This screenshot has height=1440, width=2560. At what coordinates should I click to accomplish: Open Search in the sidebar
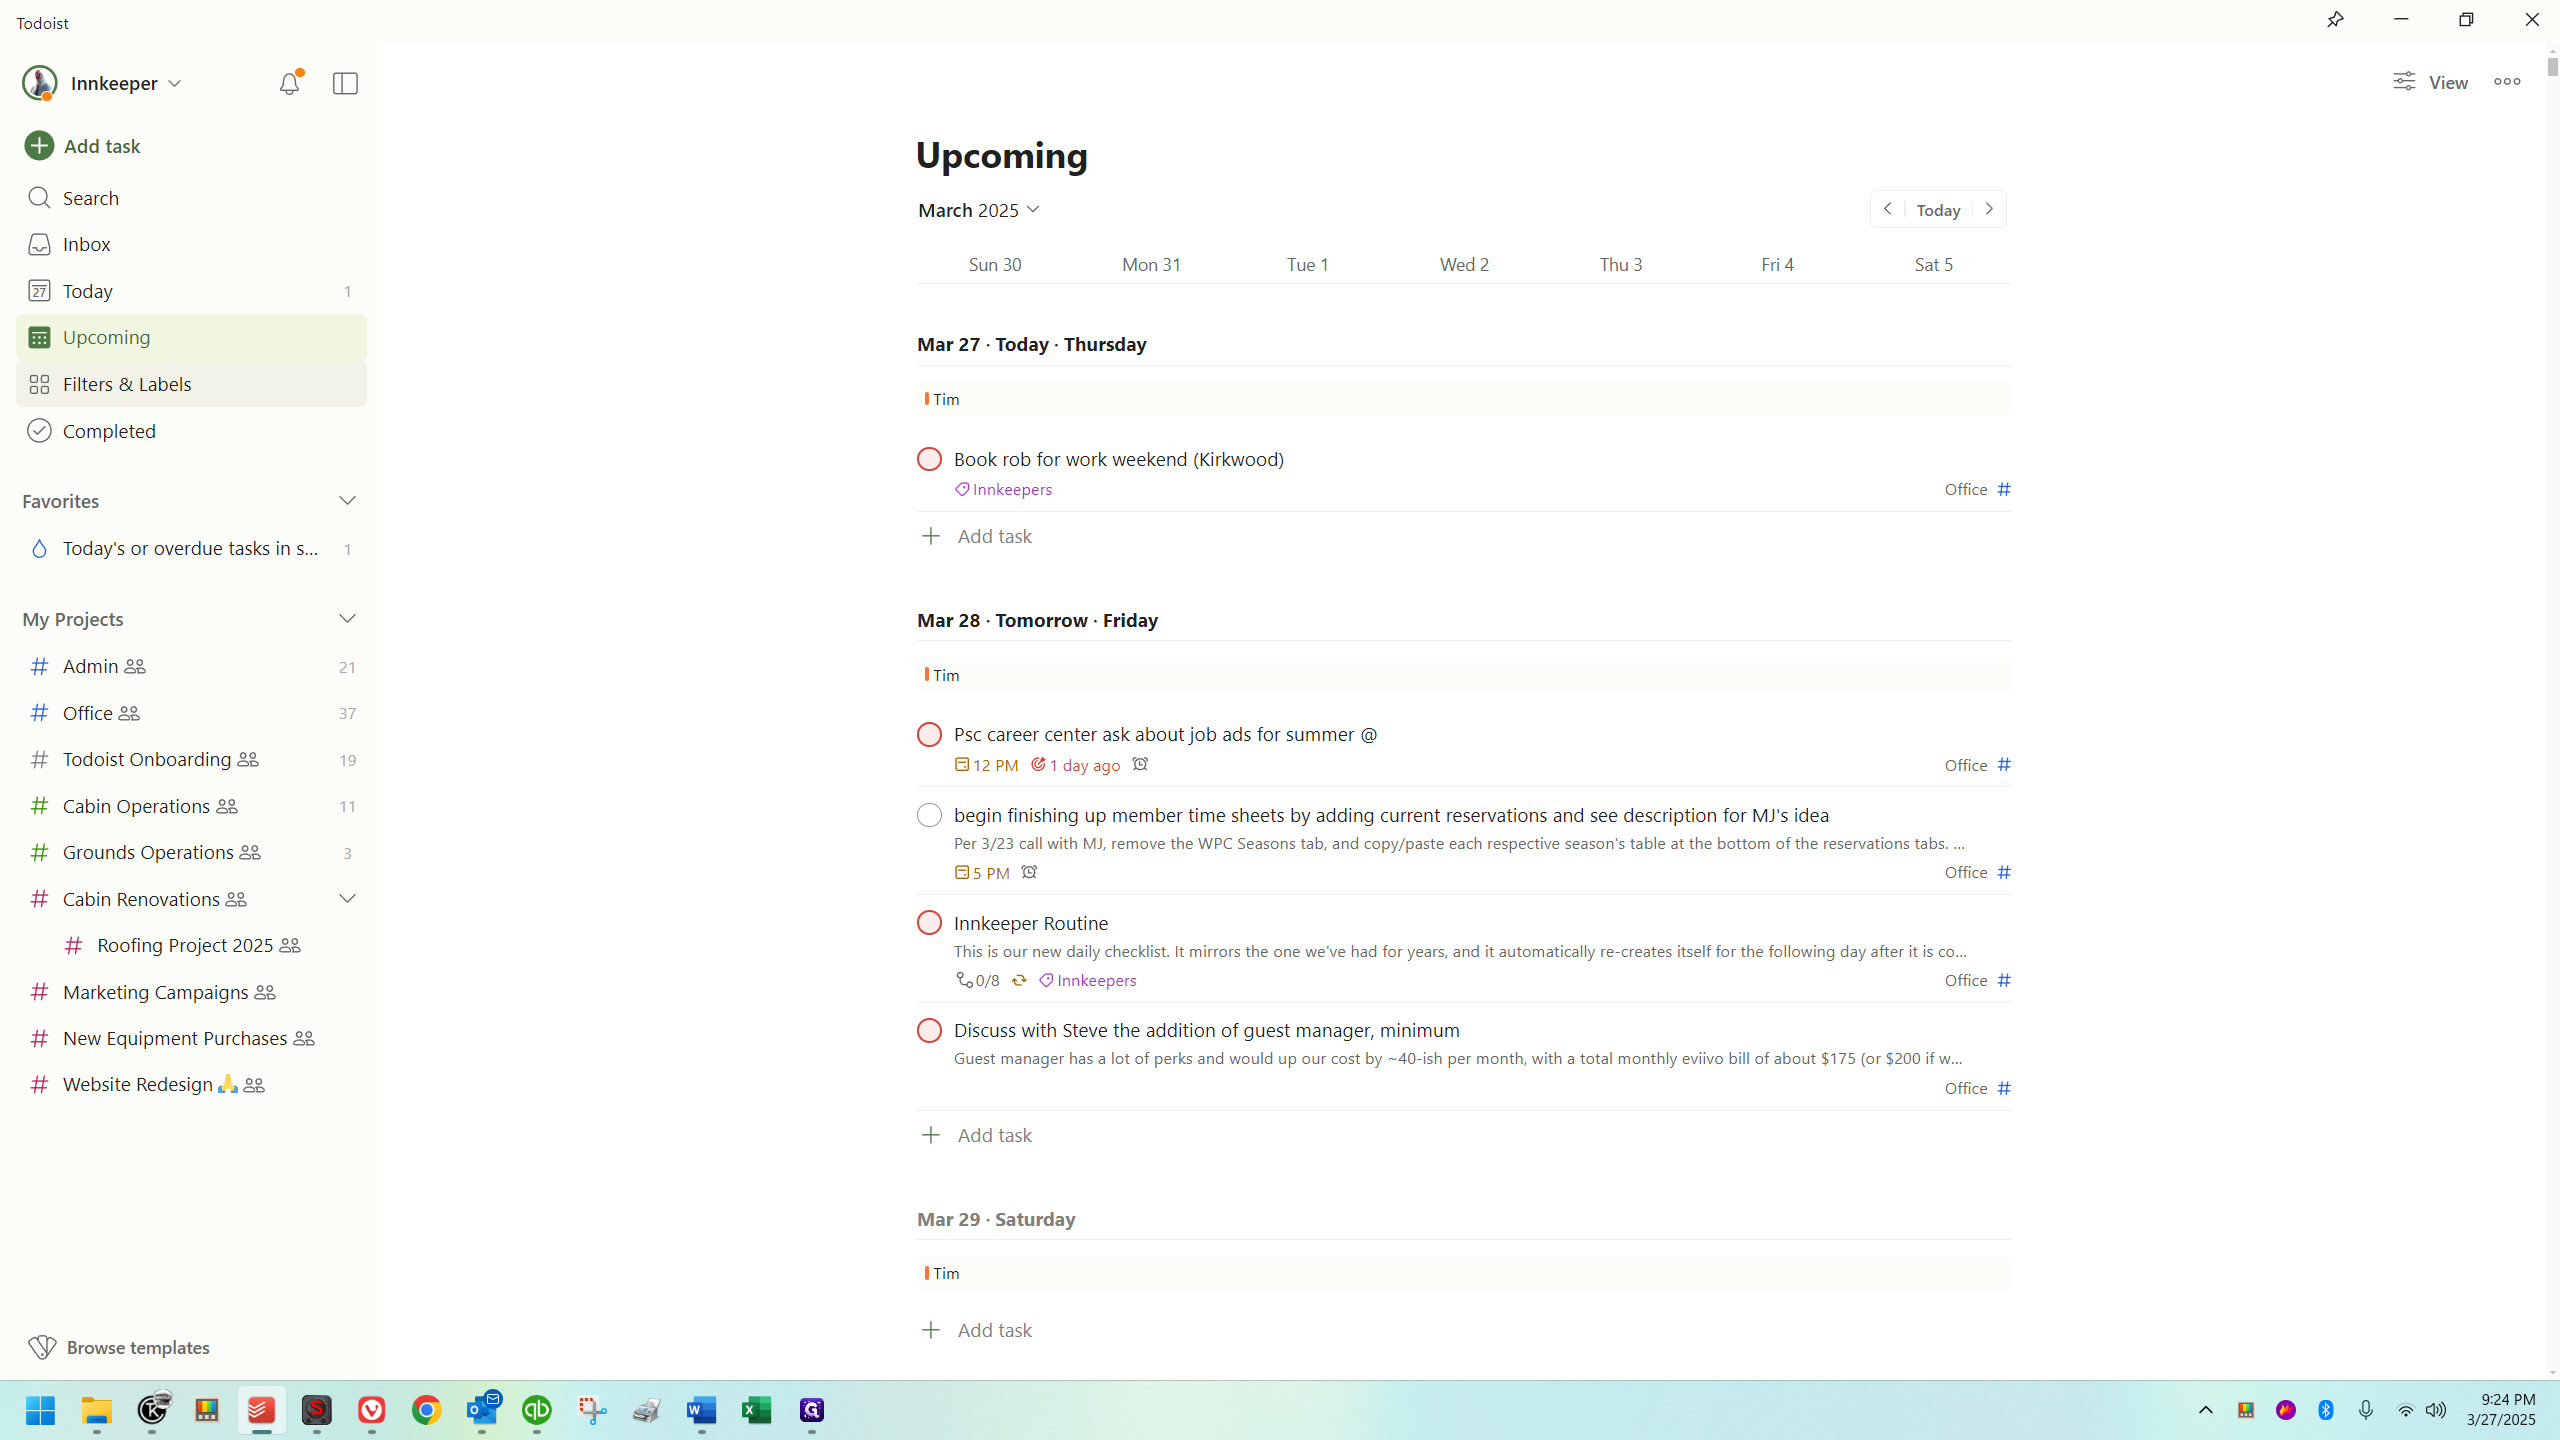(191, 198)
